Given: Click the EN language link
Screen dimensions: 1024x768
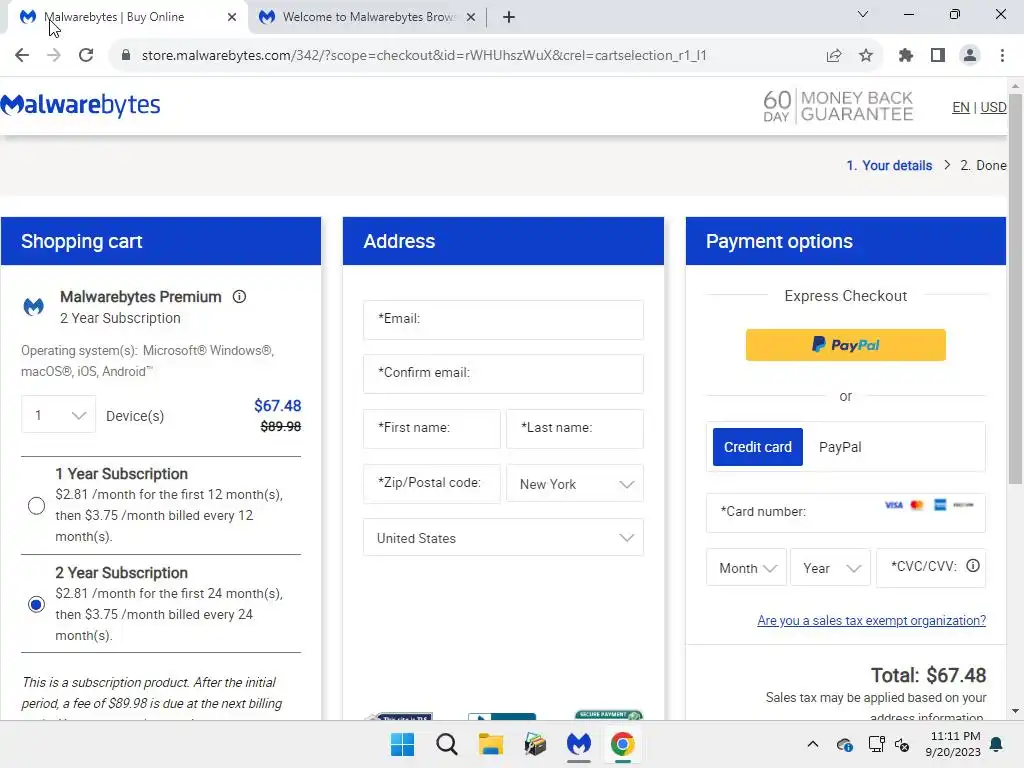Looking at the screenshot, I should (961, 107).
